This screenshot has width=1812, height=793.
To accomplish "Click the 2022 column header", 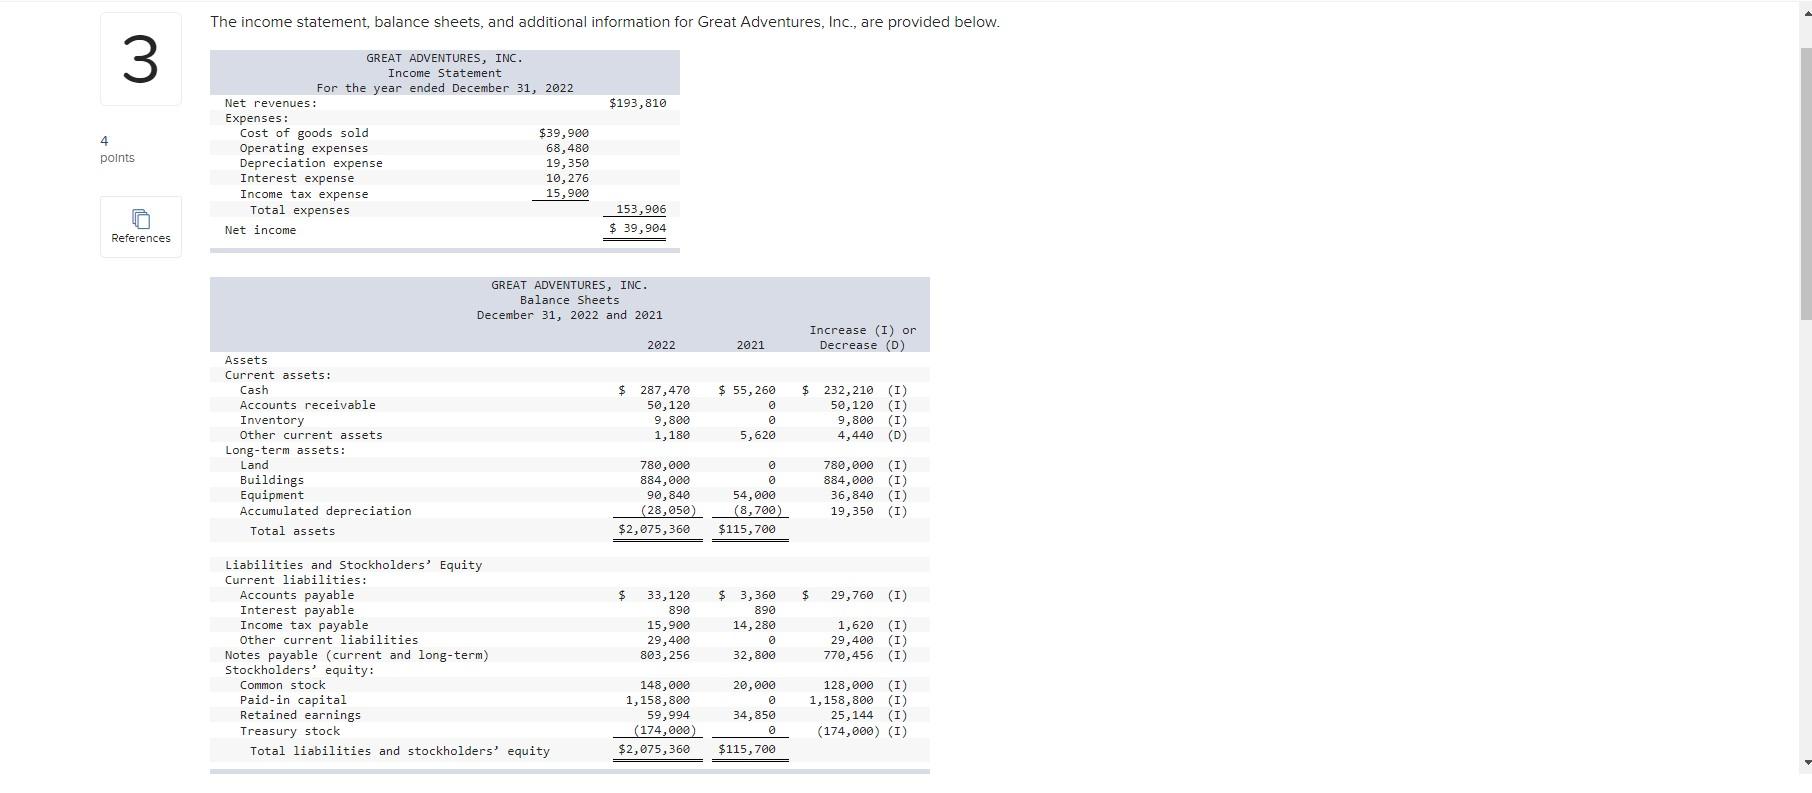I will coord(661,345).
